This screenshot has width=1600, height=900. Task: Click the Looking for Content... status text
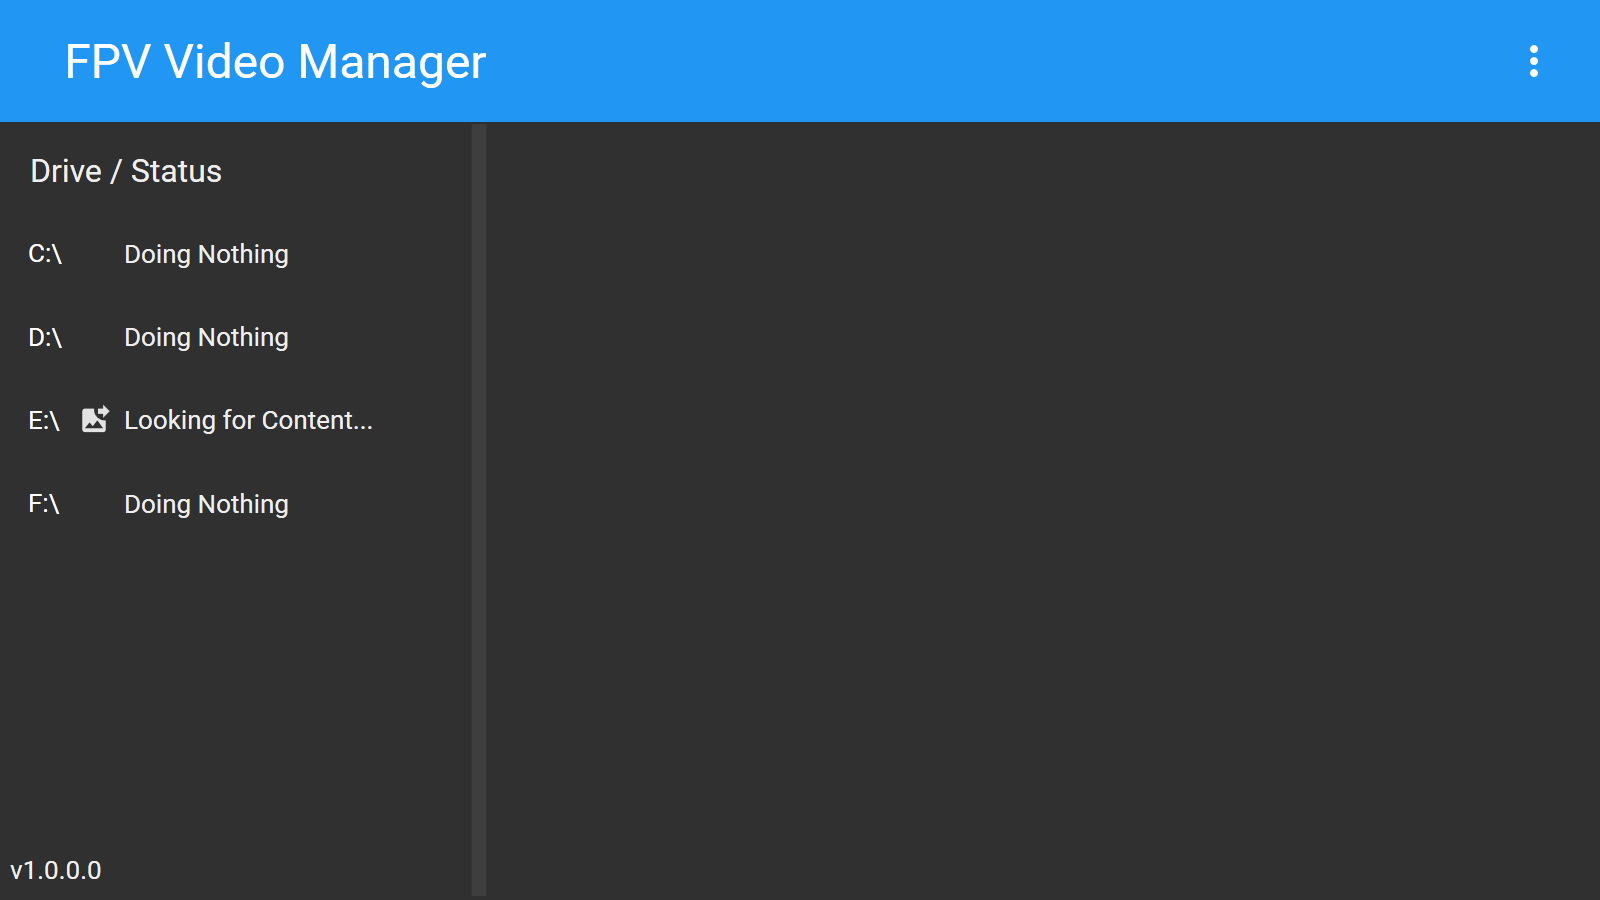coord(248,420)
